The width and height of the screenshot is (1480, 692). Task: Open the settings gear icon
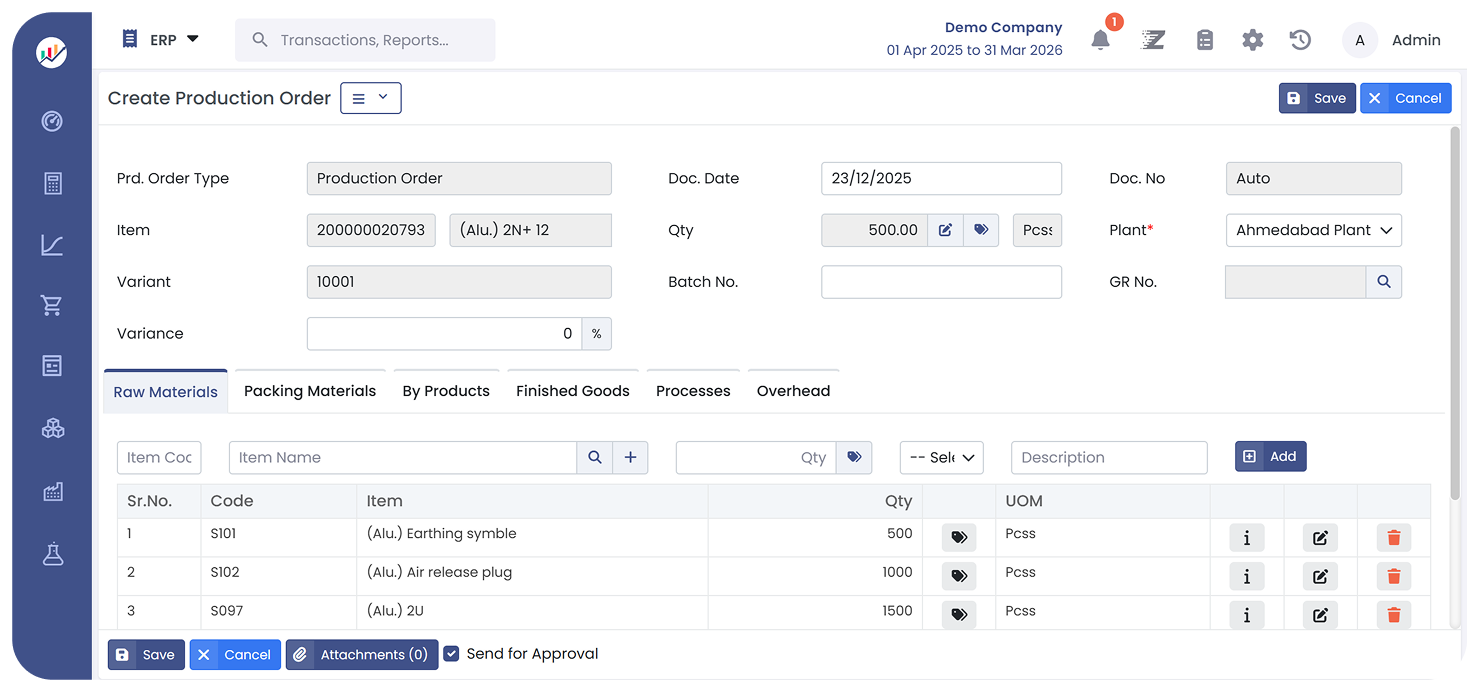(1252, 40)
